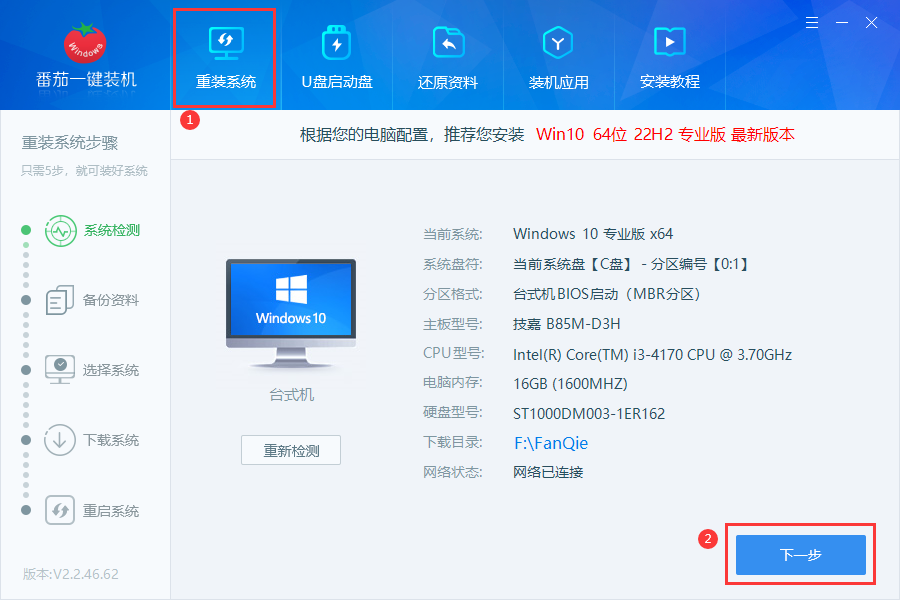Minimize the 番茄一键装机 window
Viewport: 900px width, 600px height.
[842, 22]
